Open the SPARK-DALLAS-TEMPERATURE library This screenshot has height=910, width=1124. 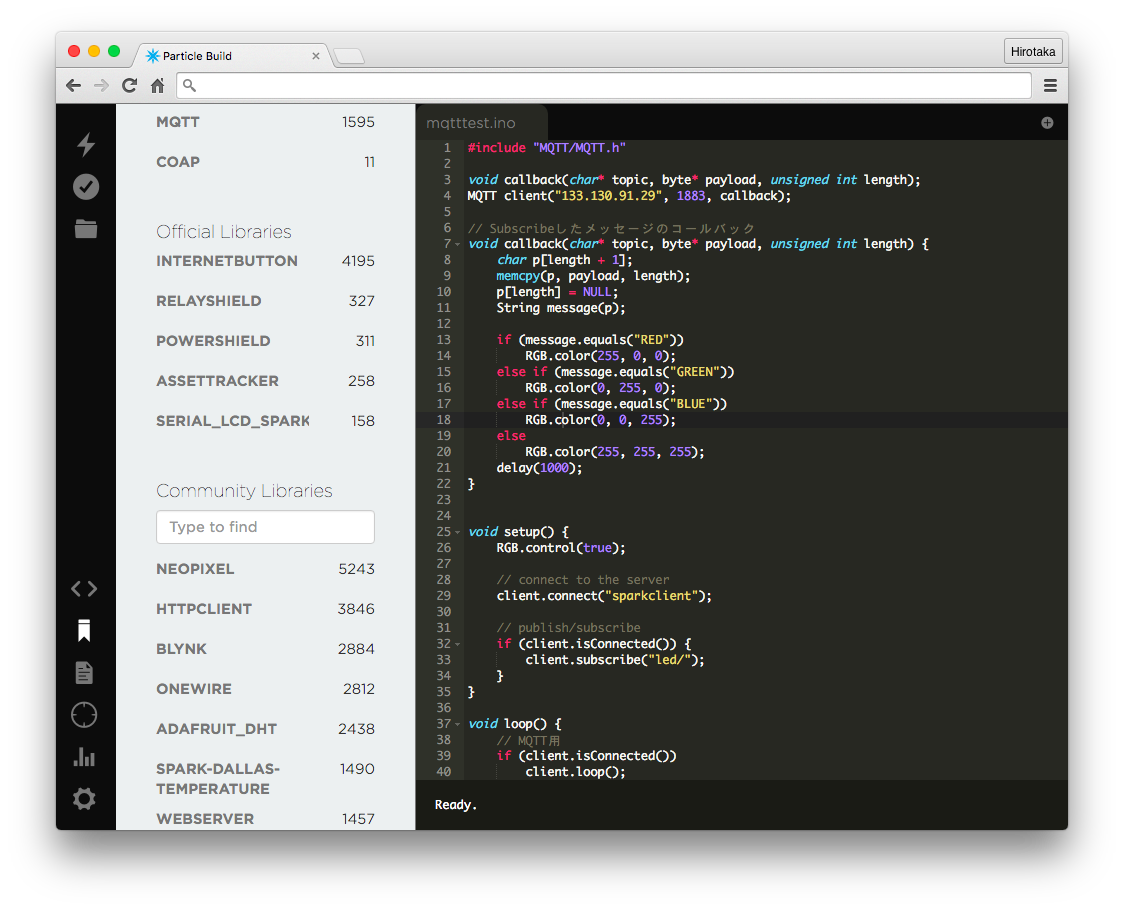(265, 779)
